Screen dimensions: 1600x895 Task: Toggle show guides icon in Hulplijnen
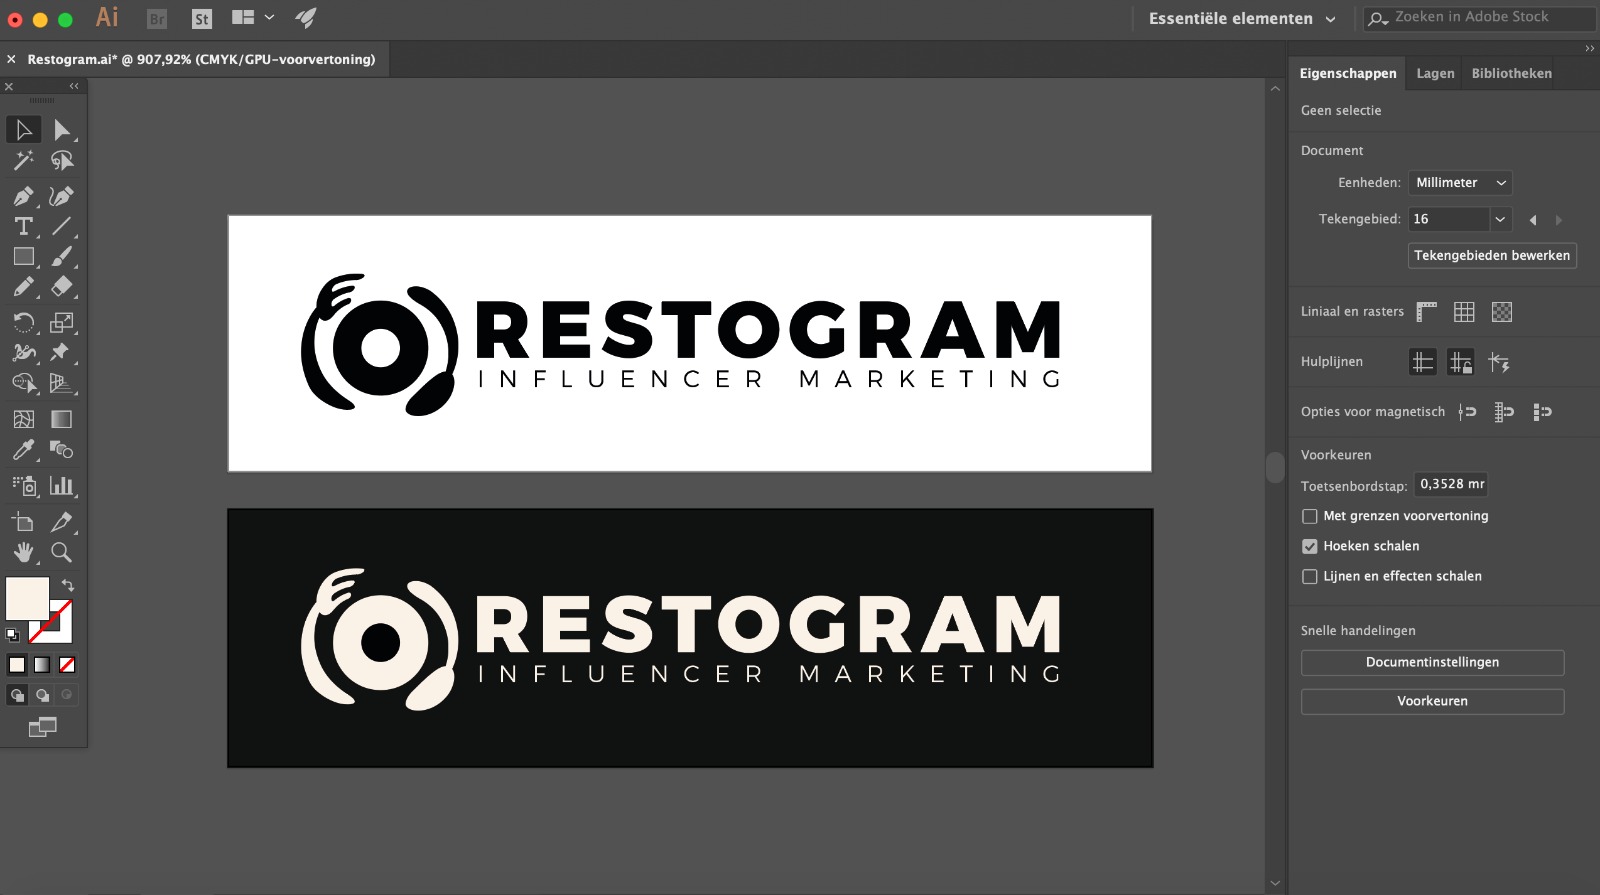pyautogui.click(x=1423, y=362)
